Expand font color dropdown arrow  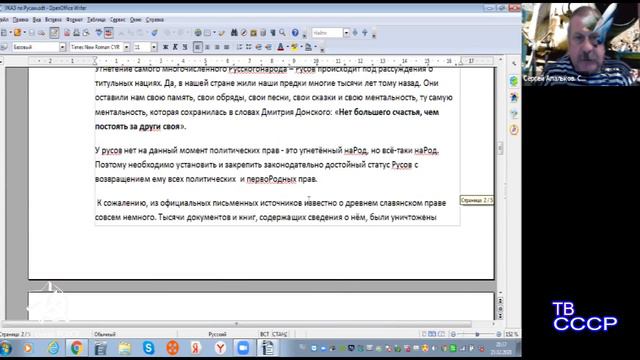pos(287,47)
